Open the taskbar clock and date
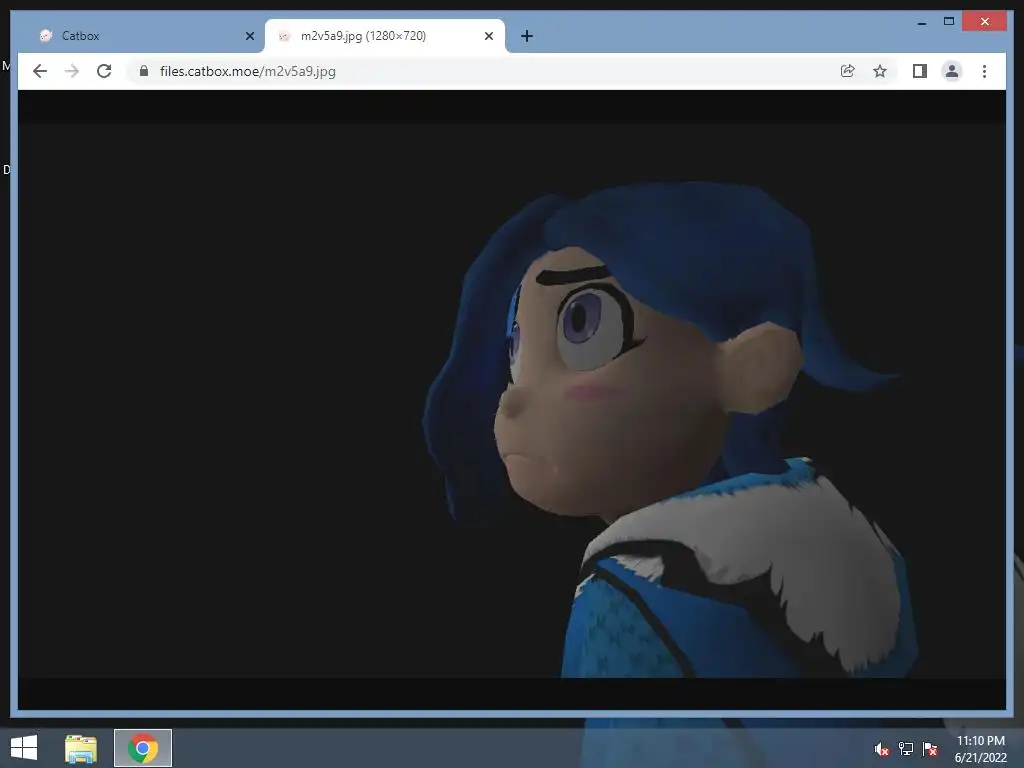This screenshot has height=768, width=1024. click(980, 749)
